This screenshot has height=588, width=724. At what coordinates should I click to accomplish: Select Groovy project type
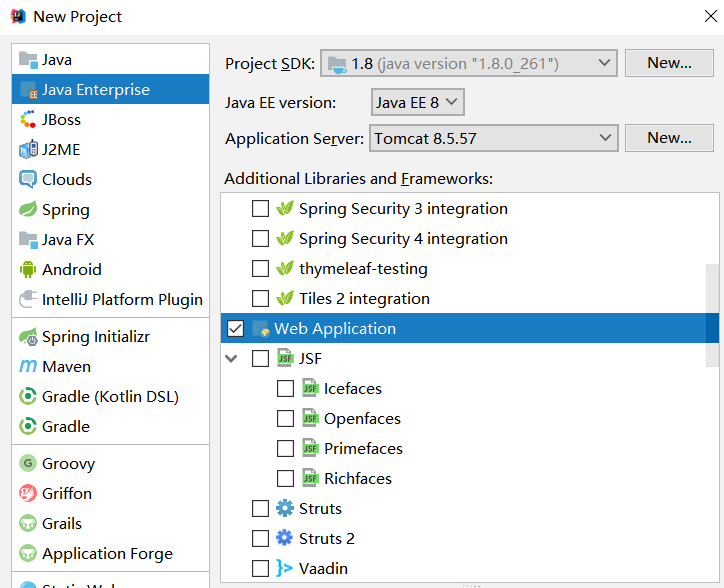pyautogui.click(x=110, y=463)
